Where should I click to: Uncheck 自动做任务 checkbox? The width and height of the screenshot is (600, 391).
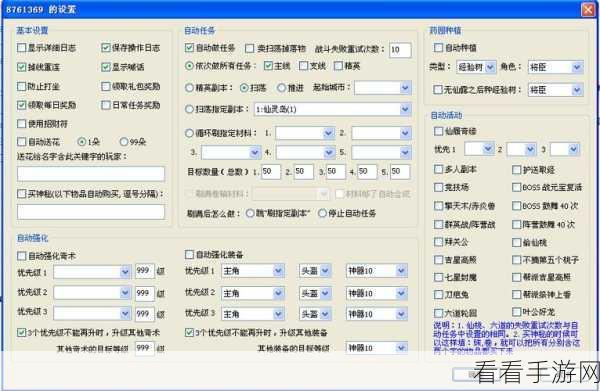(189, 48)
